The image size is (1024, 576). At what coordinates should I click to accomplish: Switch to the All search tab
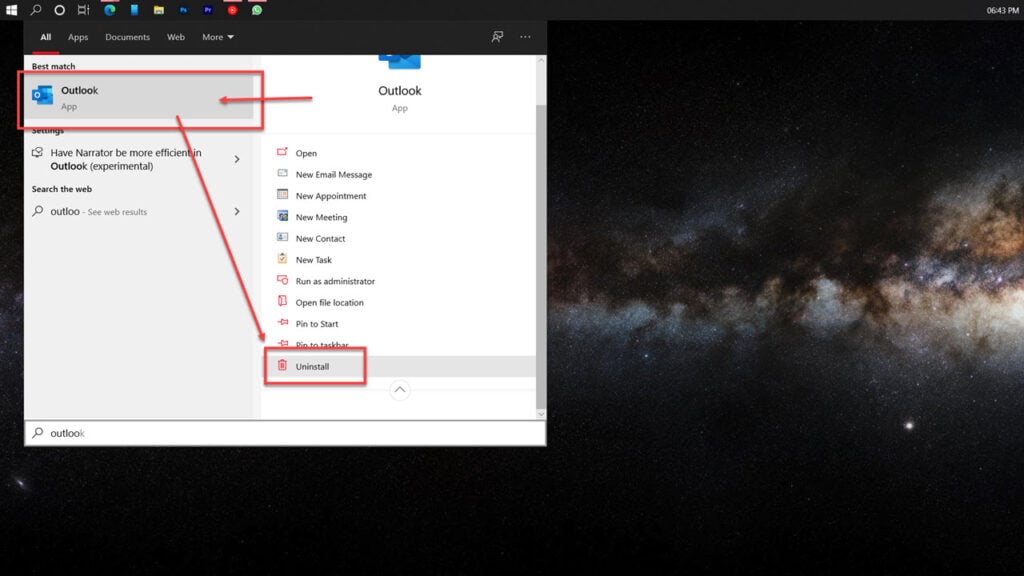45,37
